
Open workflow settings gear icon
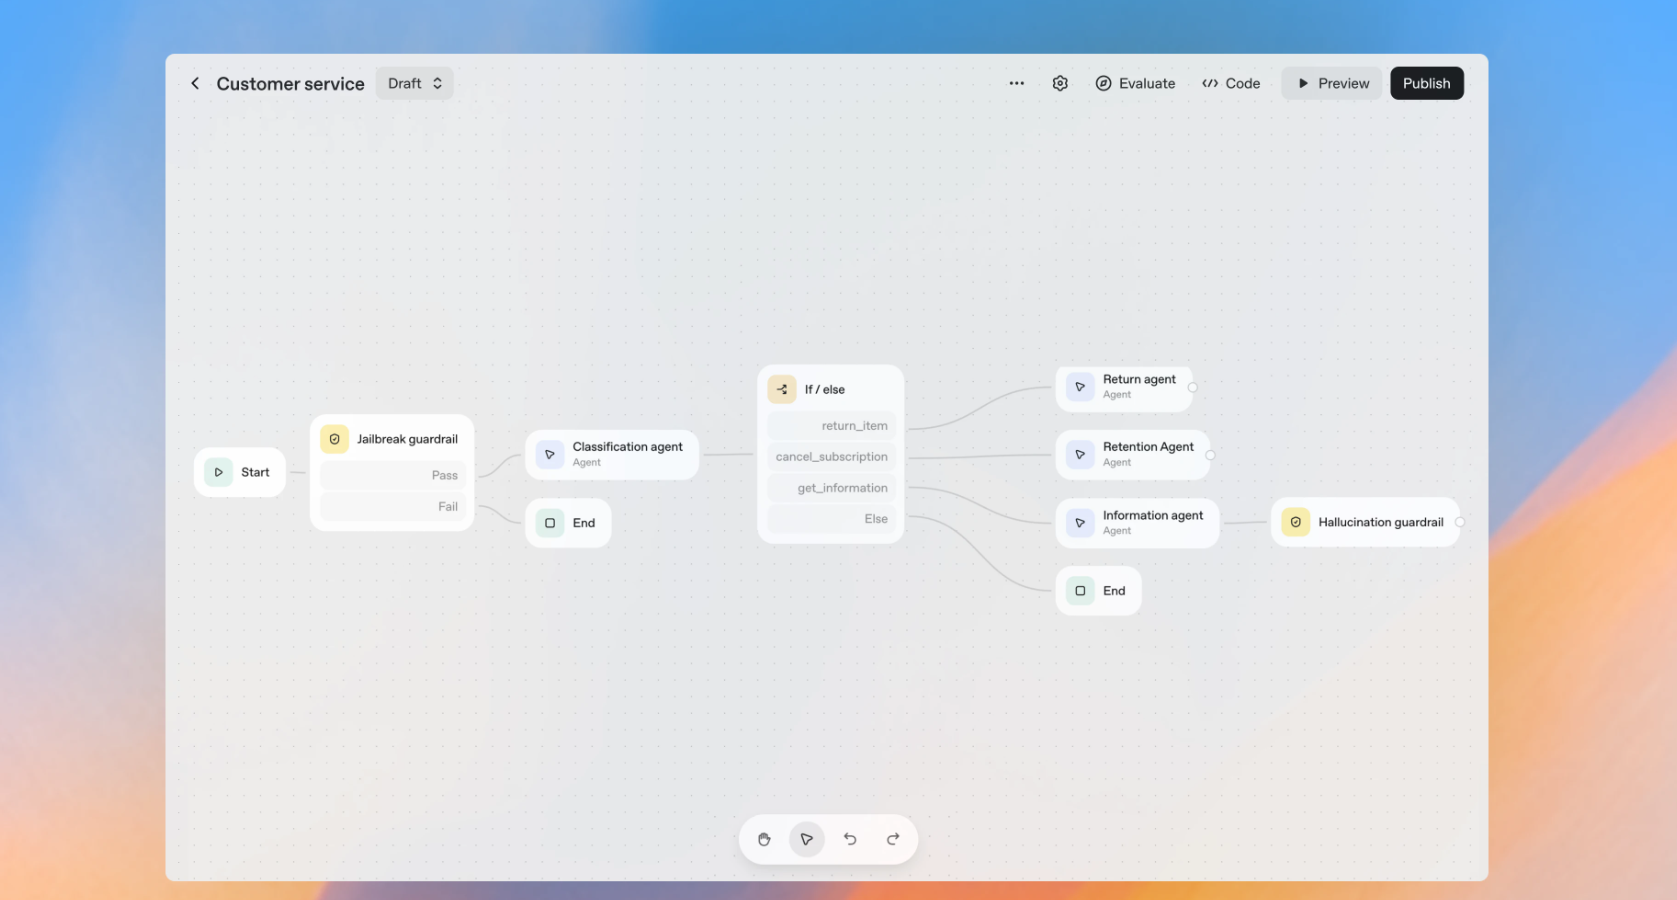pos(1060,83)
